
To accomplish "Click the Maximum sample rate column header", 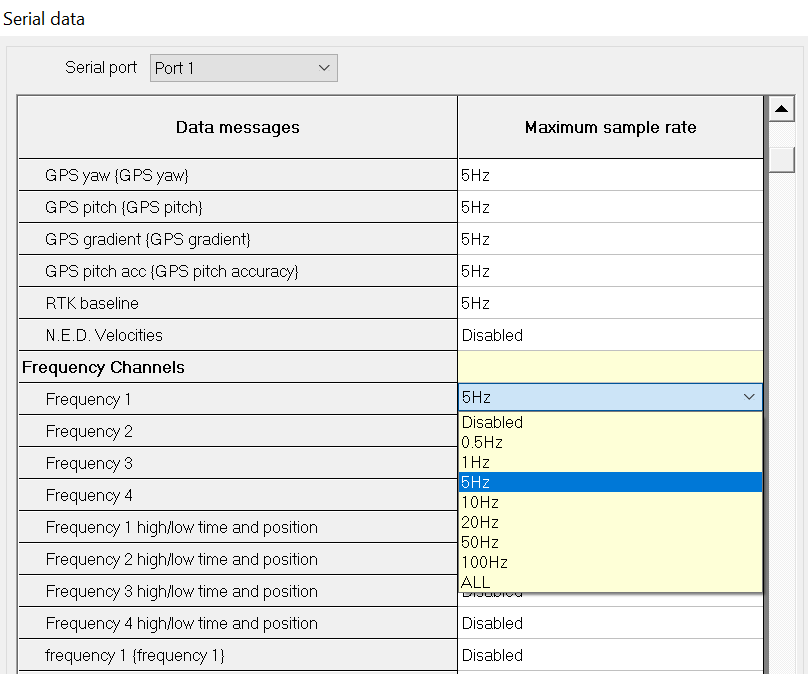I will [610, 127].
